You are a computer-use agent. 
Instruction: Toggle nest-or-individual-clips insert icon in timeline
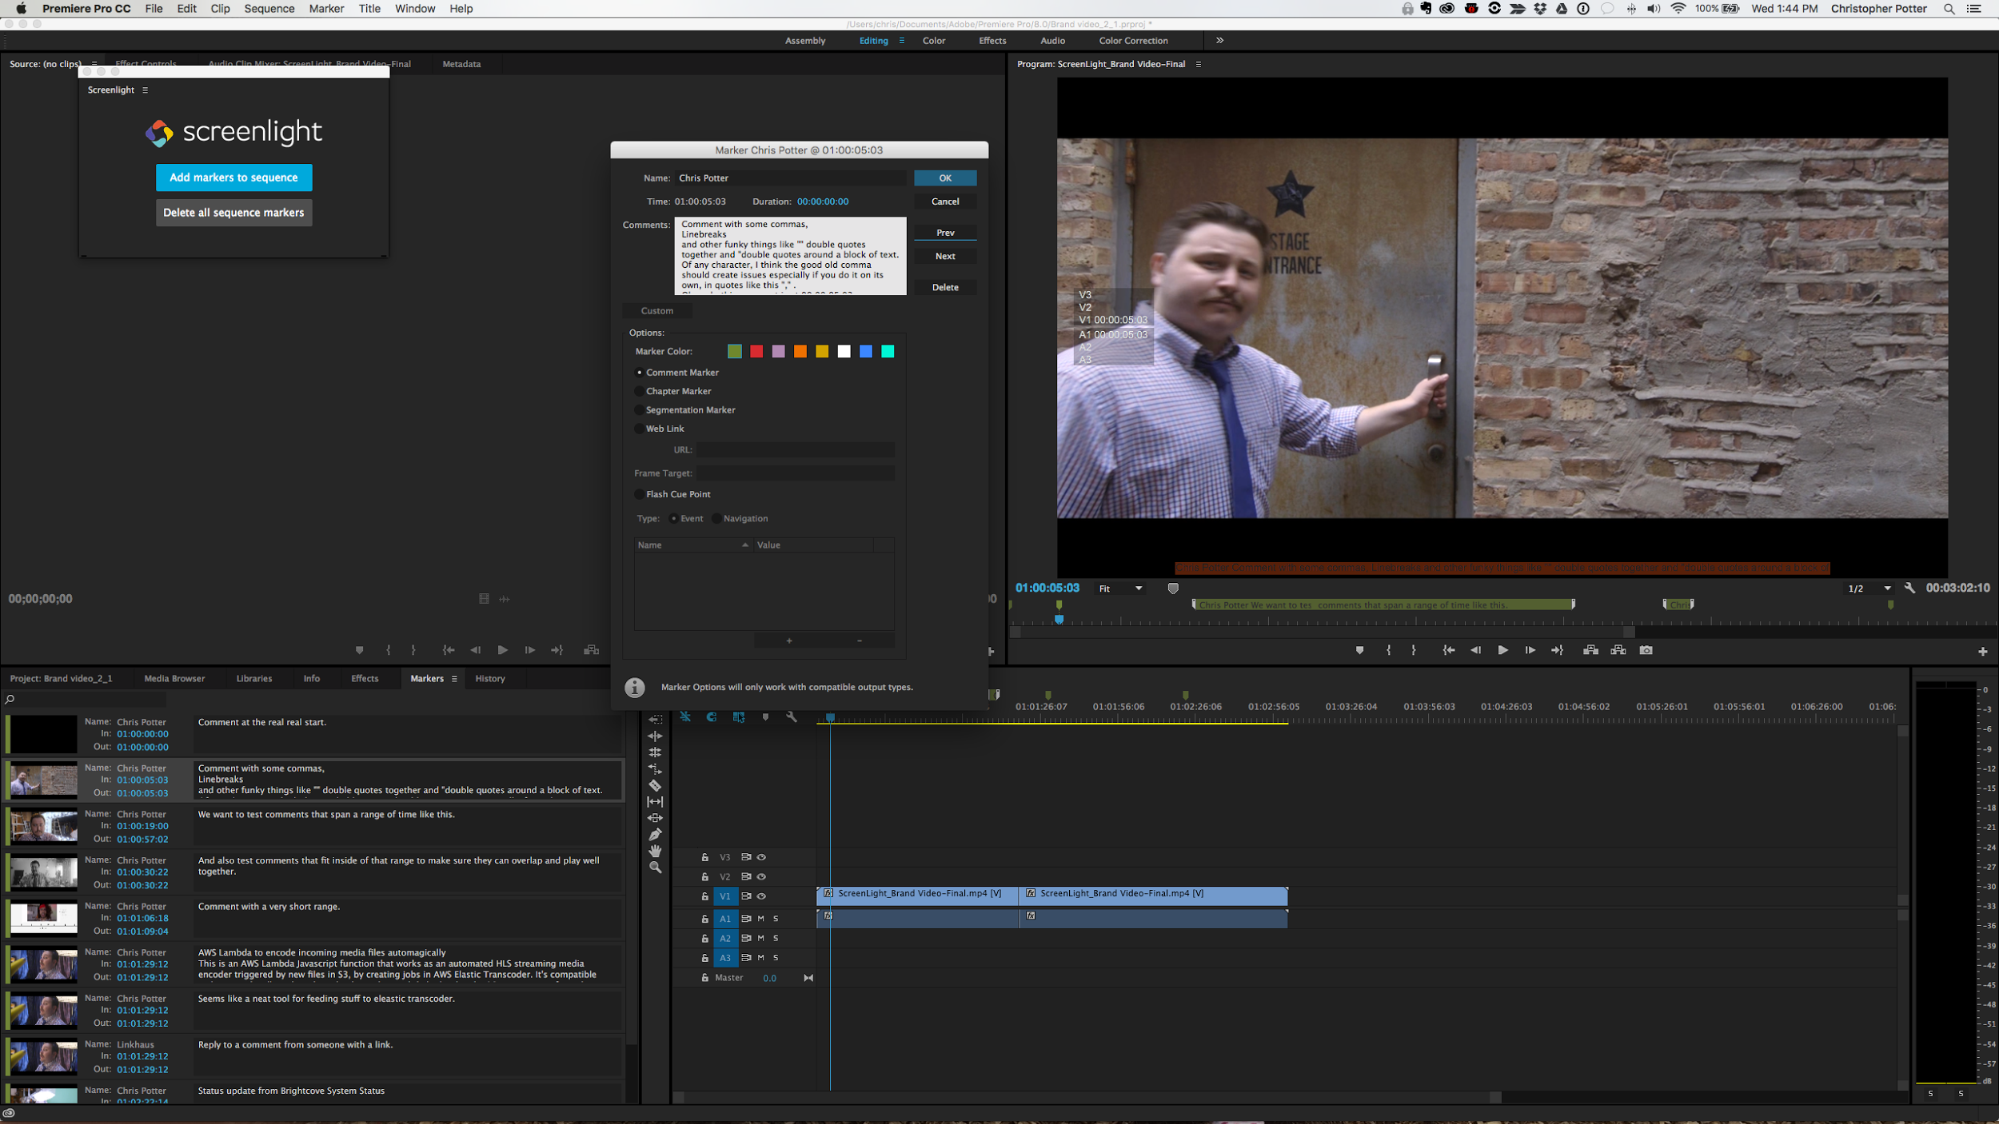coord(685,717)
